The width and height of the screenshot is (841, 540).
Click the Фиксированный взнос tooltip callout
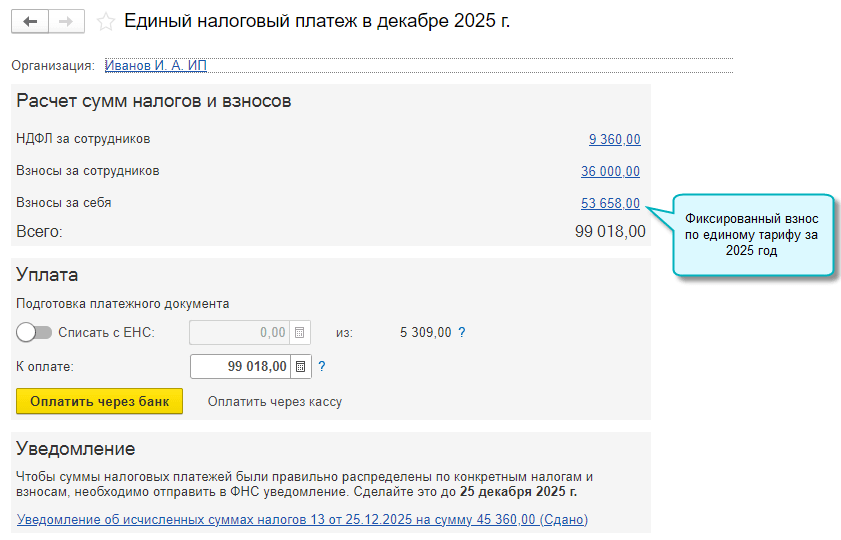pyautogui.click(x=752, y=235)
